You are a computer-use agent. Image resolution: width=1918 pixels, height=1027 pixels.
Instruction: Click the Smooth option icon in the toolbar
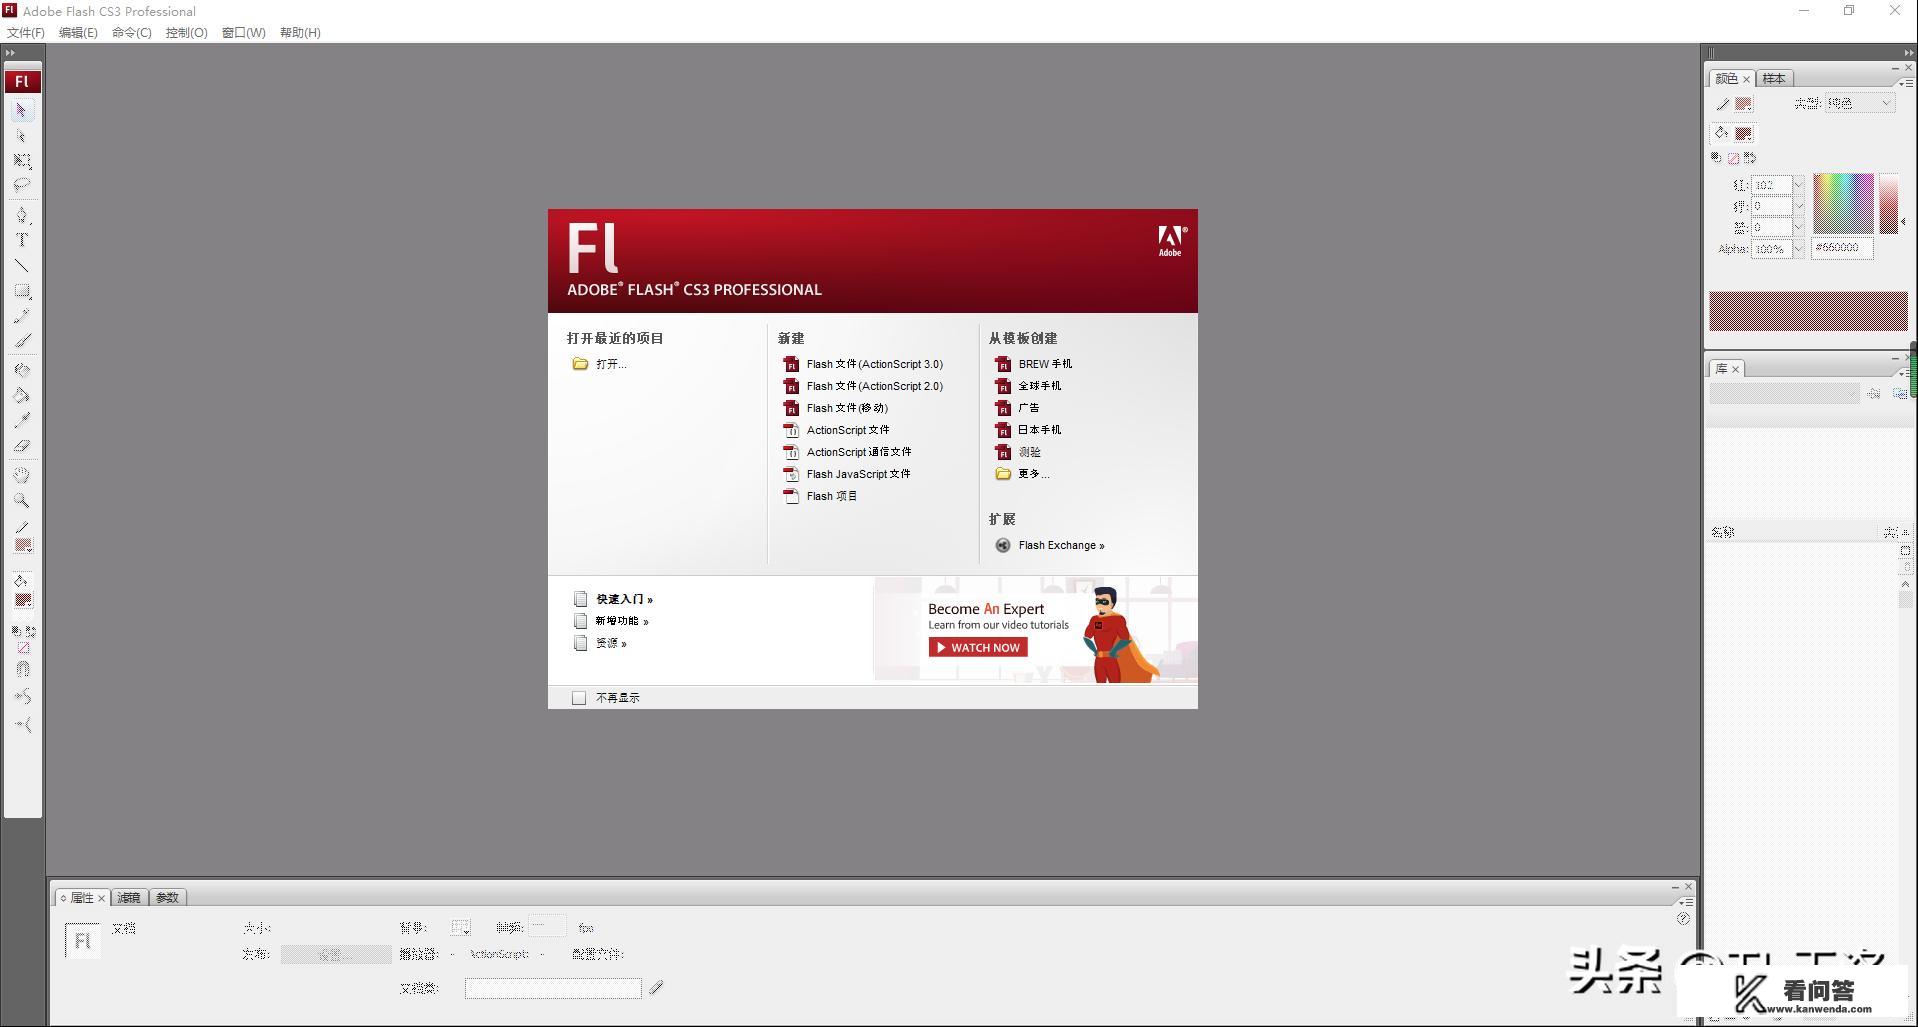click(x=23, y=697)
